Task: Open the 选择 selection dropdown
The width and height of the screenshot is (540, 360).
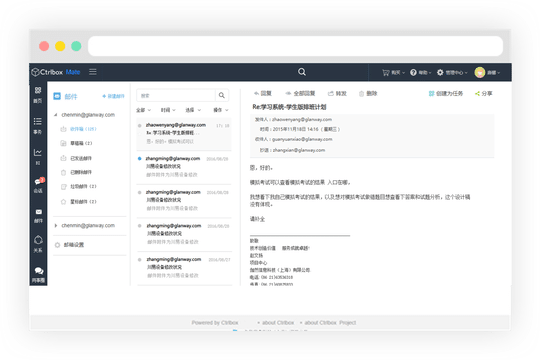Action: pos(193,110)
